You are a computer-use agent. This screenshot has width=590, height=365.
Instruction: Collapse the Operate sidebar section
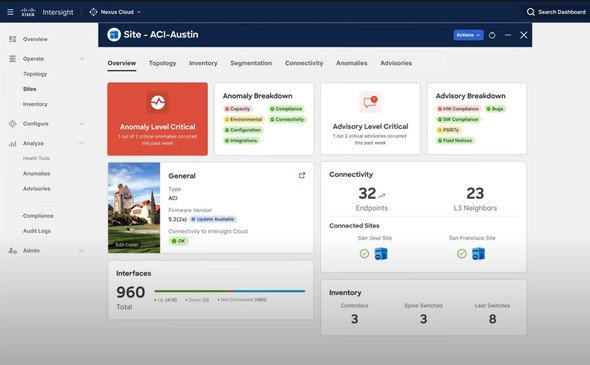click(x=81, y=59)
